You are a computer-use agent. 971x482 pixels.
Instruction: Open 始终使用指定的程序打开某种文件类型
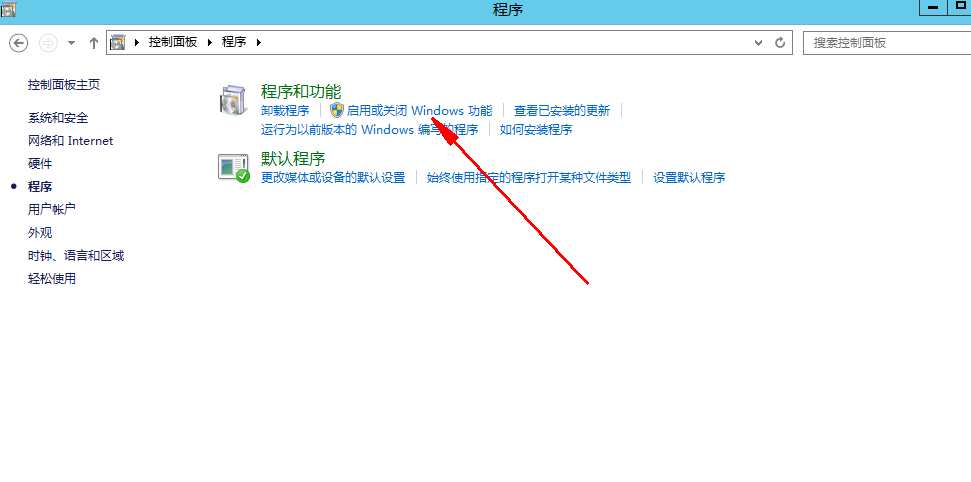tap(529, 178)
